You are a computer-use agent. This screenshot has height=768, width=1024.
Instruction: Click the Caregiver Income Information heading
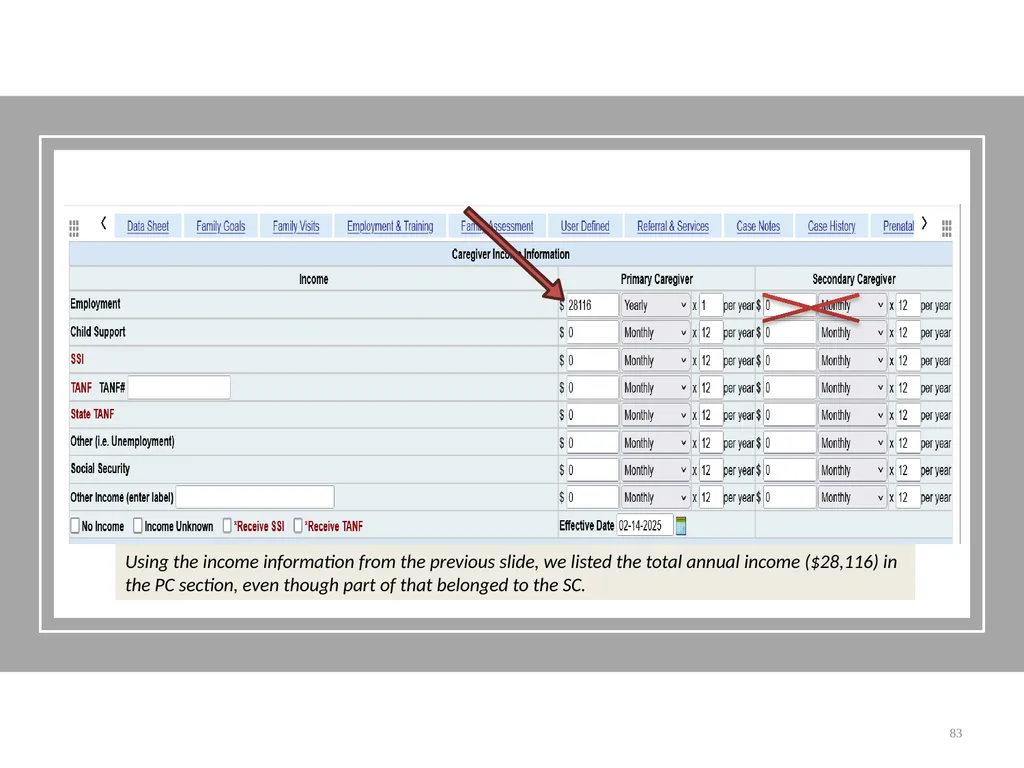pyautogui.click(x=511, y=254)
